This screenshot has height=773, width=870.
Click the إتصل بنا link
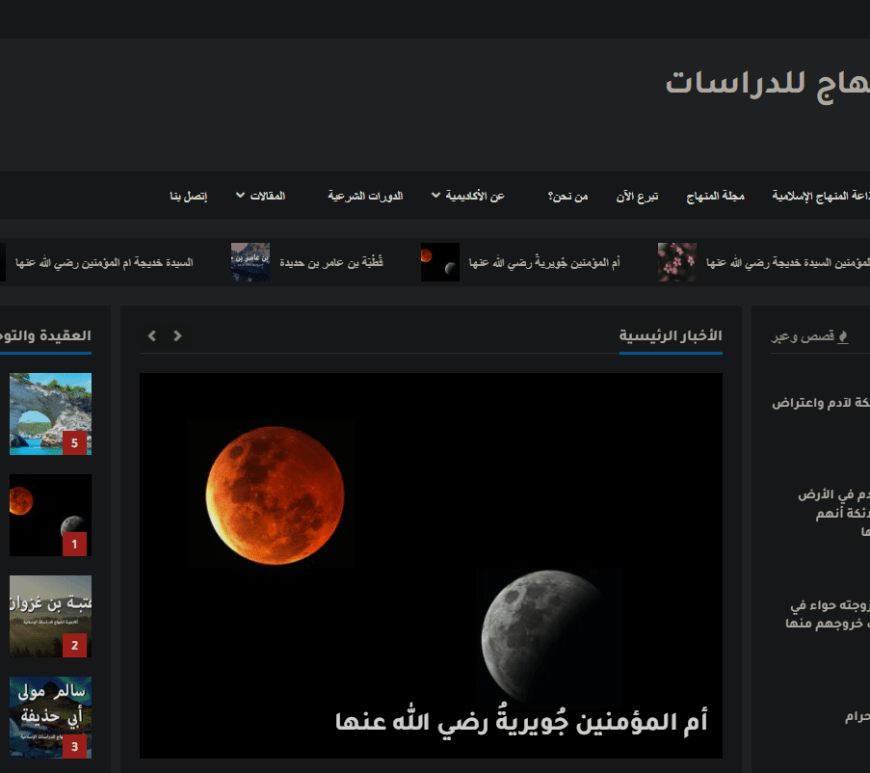pos(188,196)
